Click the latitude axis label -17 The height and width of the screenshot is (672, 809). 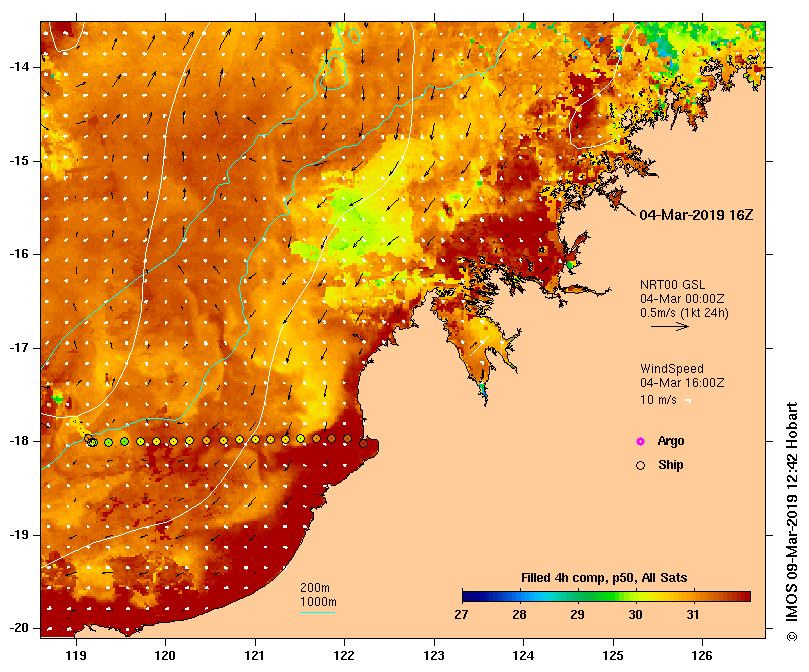(20, 348)
